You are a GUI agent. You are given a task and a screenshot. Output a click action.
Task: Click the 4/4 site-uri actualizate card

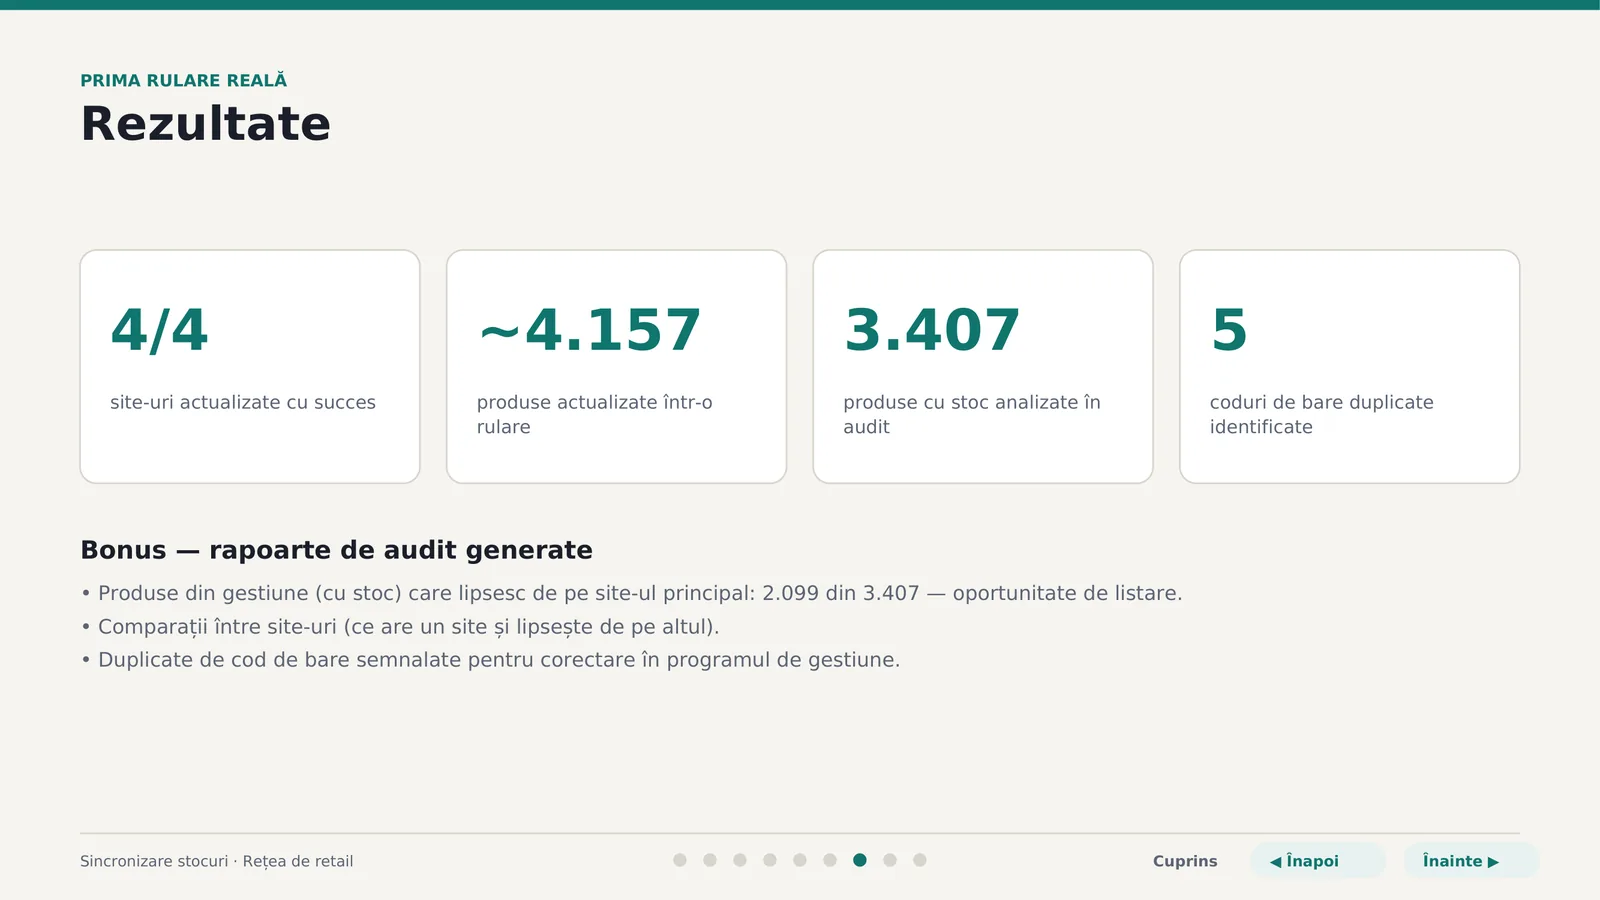coord(250,366)
